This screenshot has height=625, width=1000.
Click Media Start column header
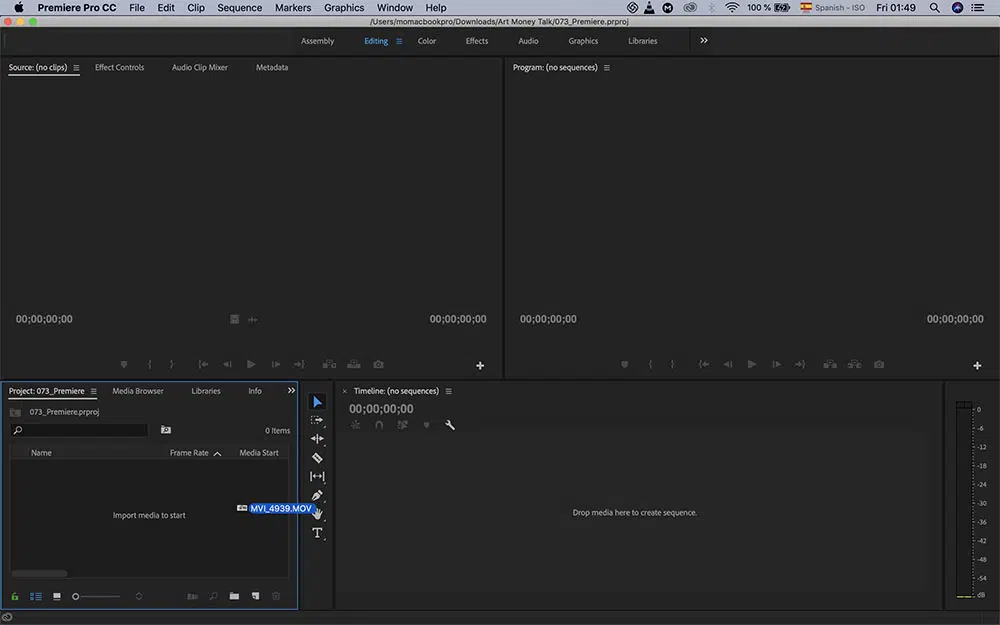coord(259,453)
